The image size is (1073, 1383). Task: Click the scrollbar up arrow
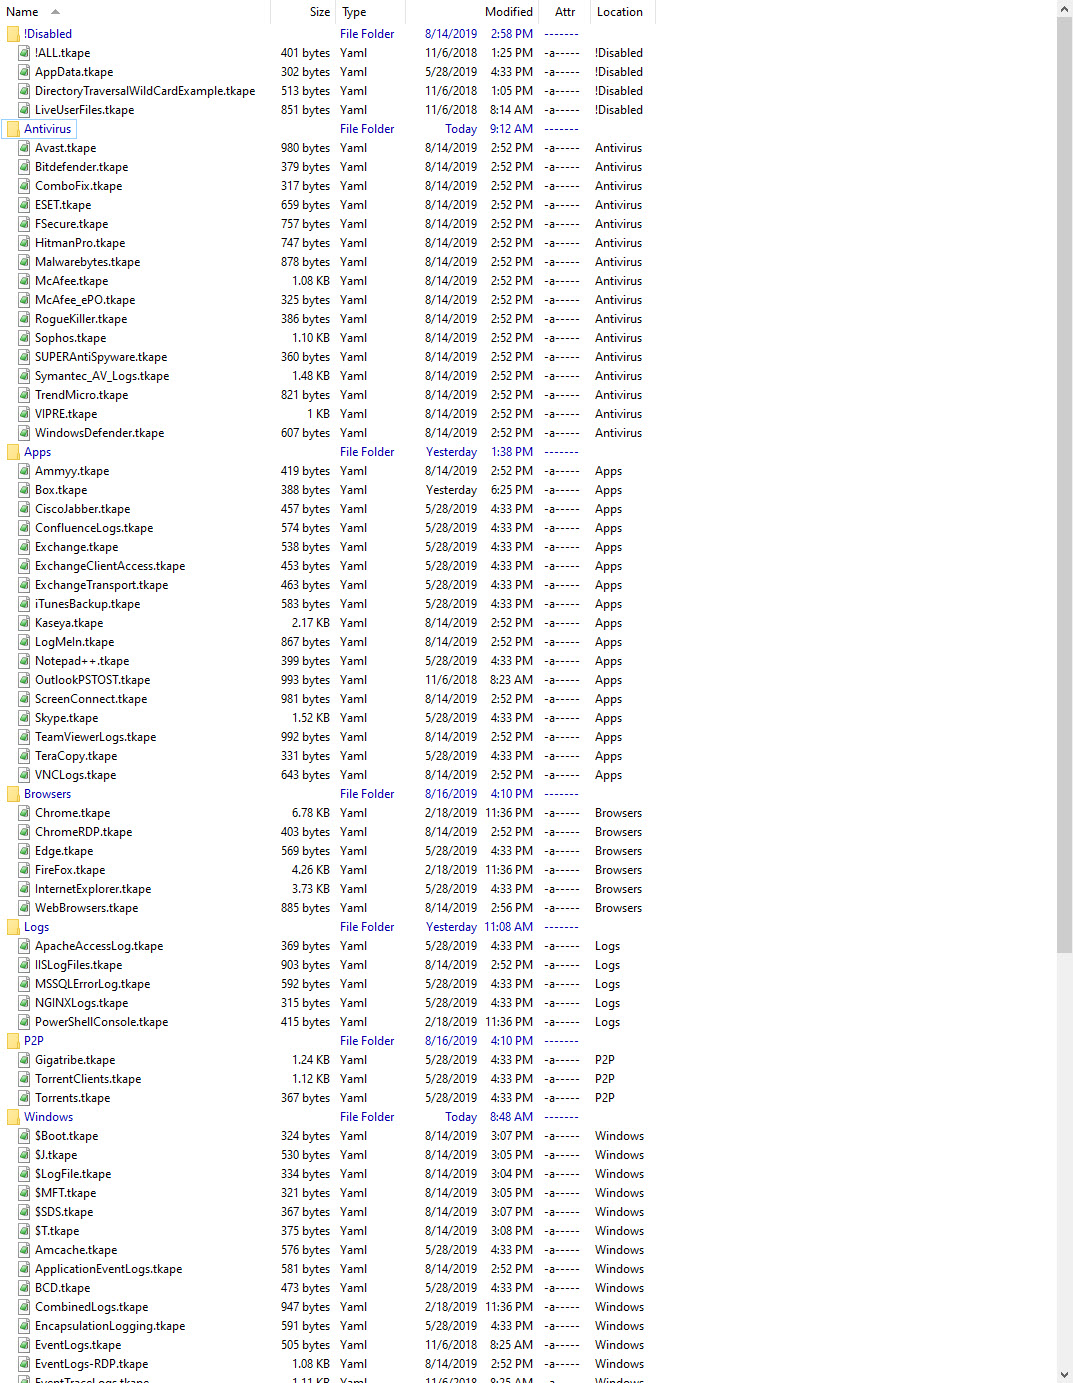pos(1064,8)
